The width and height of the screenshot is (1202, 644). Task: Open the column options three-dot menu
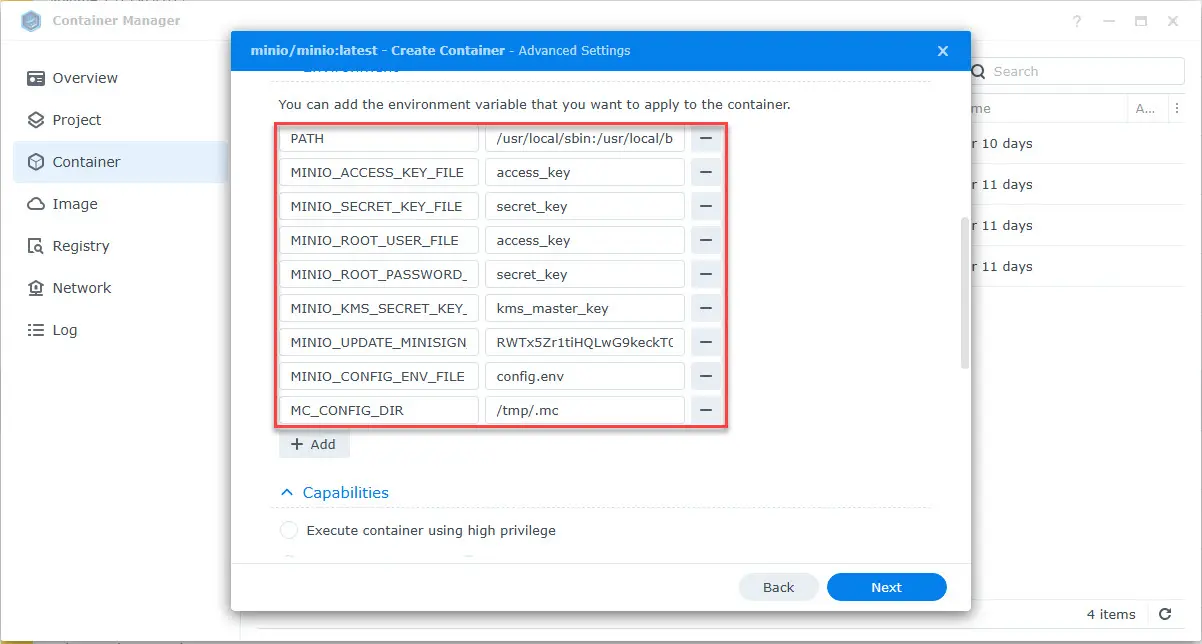(1176, 108)
